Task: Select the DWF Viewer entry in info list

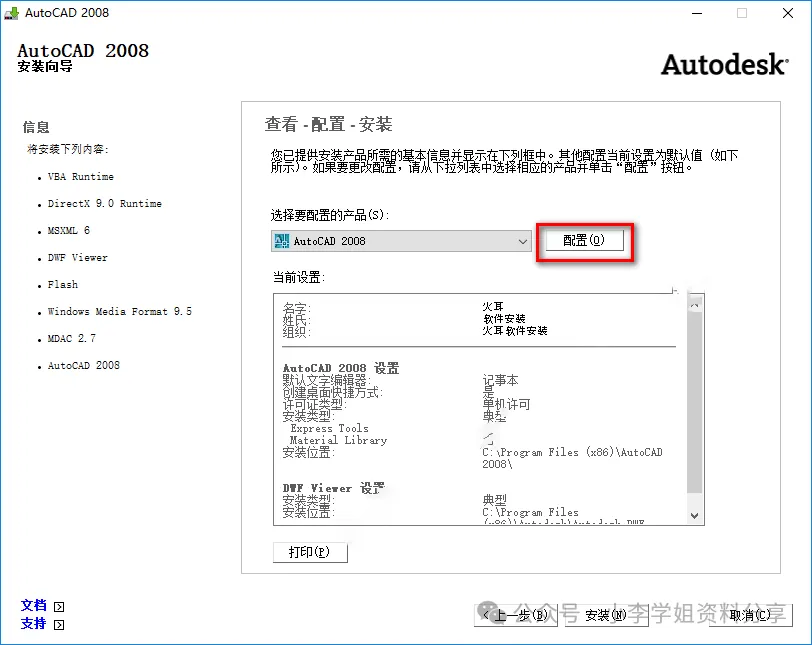Action: coord(78,258)
